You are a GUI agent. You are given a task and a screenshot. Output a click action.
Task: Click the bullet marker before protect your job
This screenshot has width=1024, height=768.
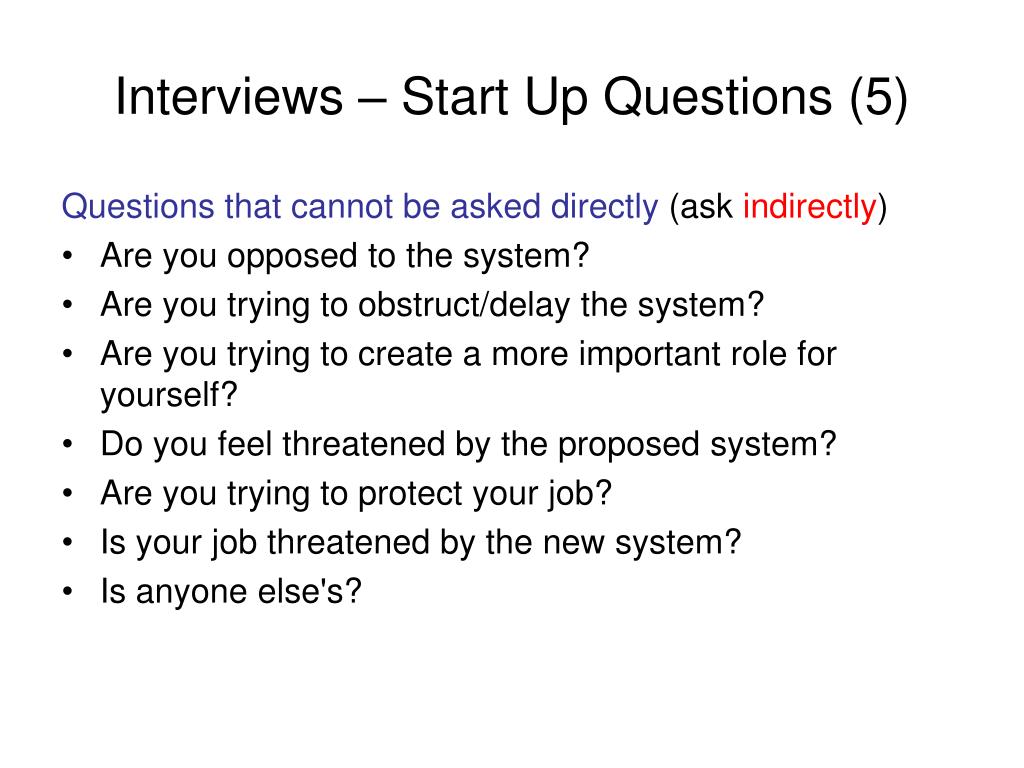[x=67, y=494]
